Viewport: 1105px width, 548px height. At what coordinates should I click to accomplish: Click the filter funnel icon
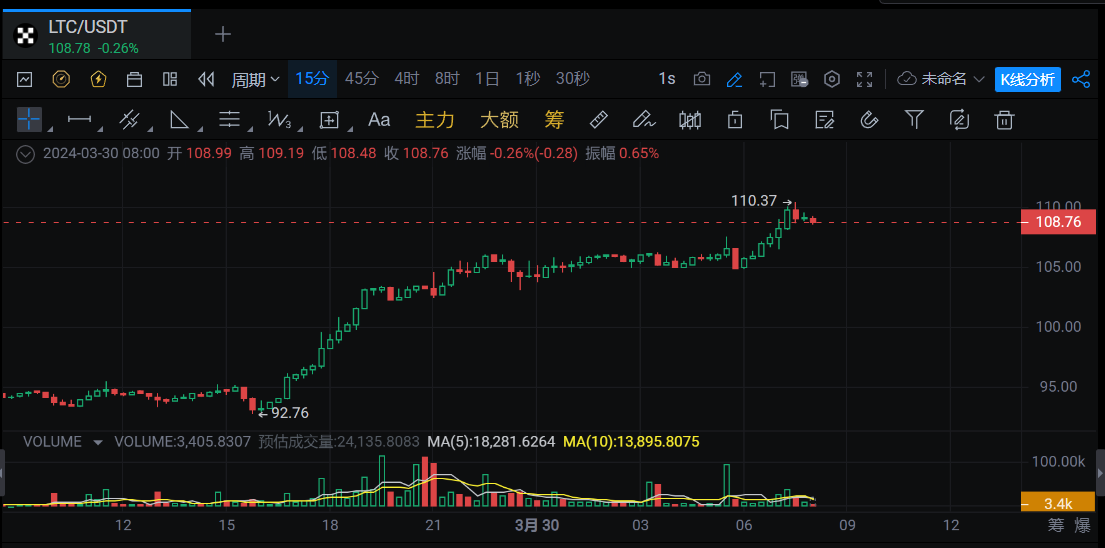[x=914, y=120]
